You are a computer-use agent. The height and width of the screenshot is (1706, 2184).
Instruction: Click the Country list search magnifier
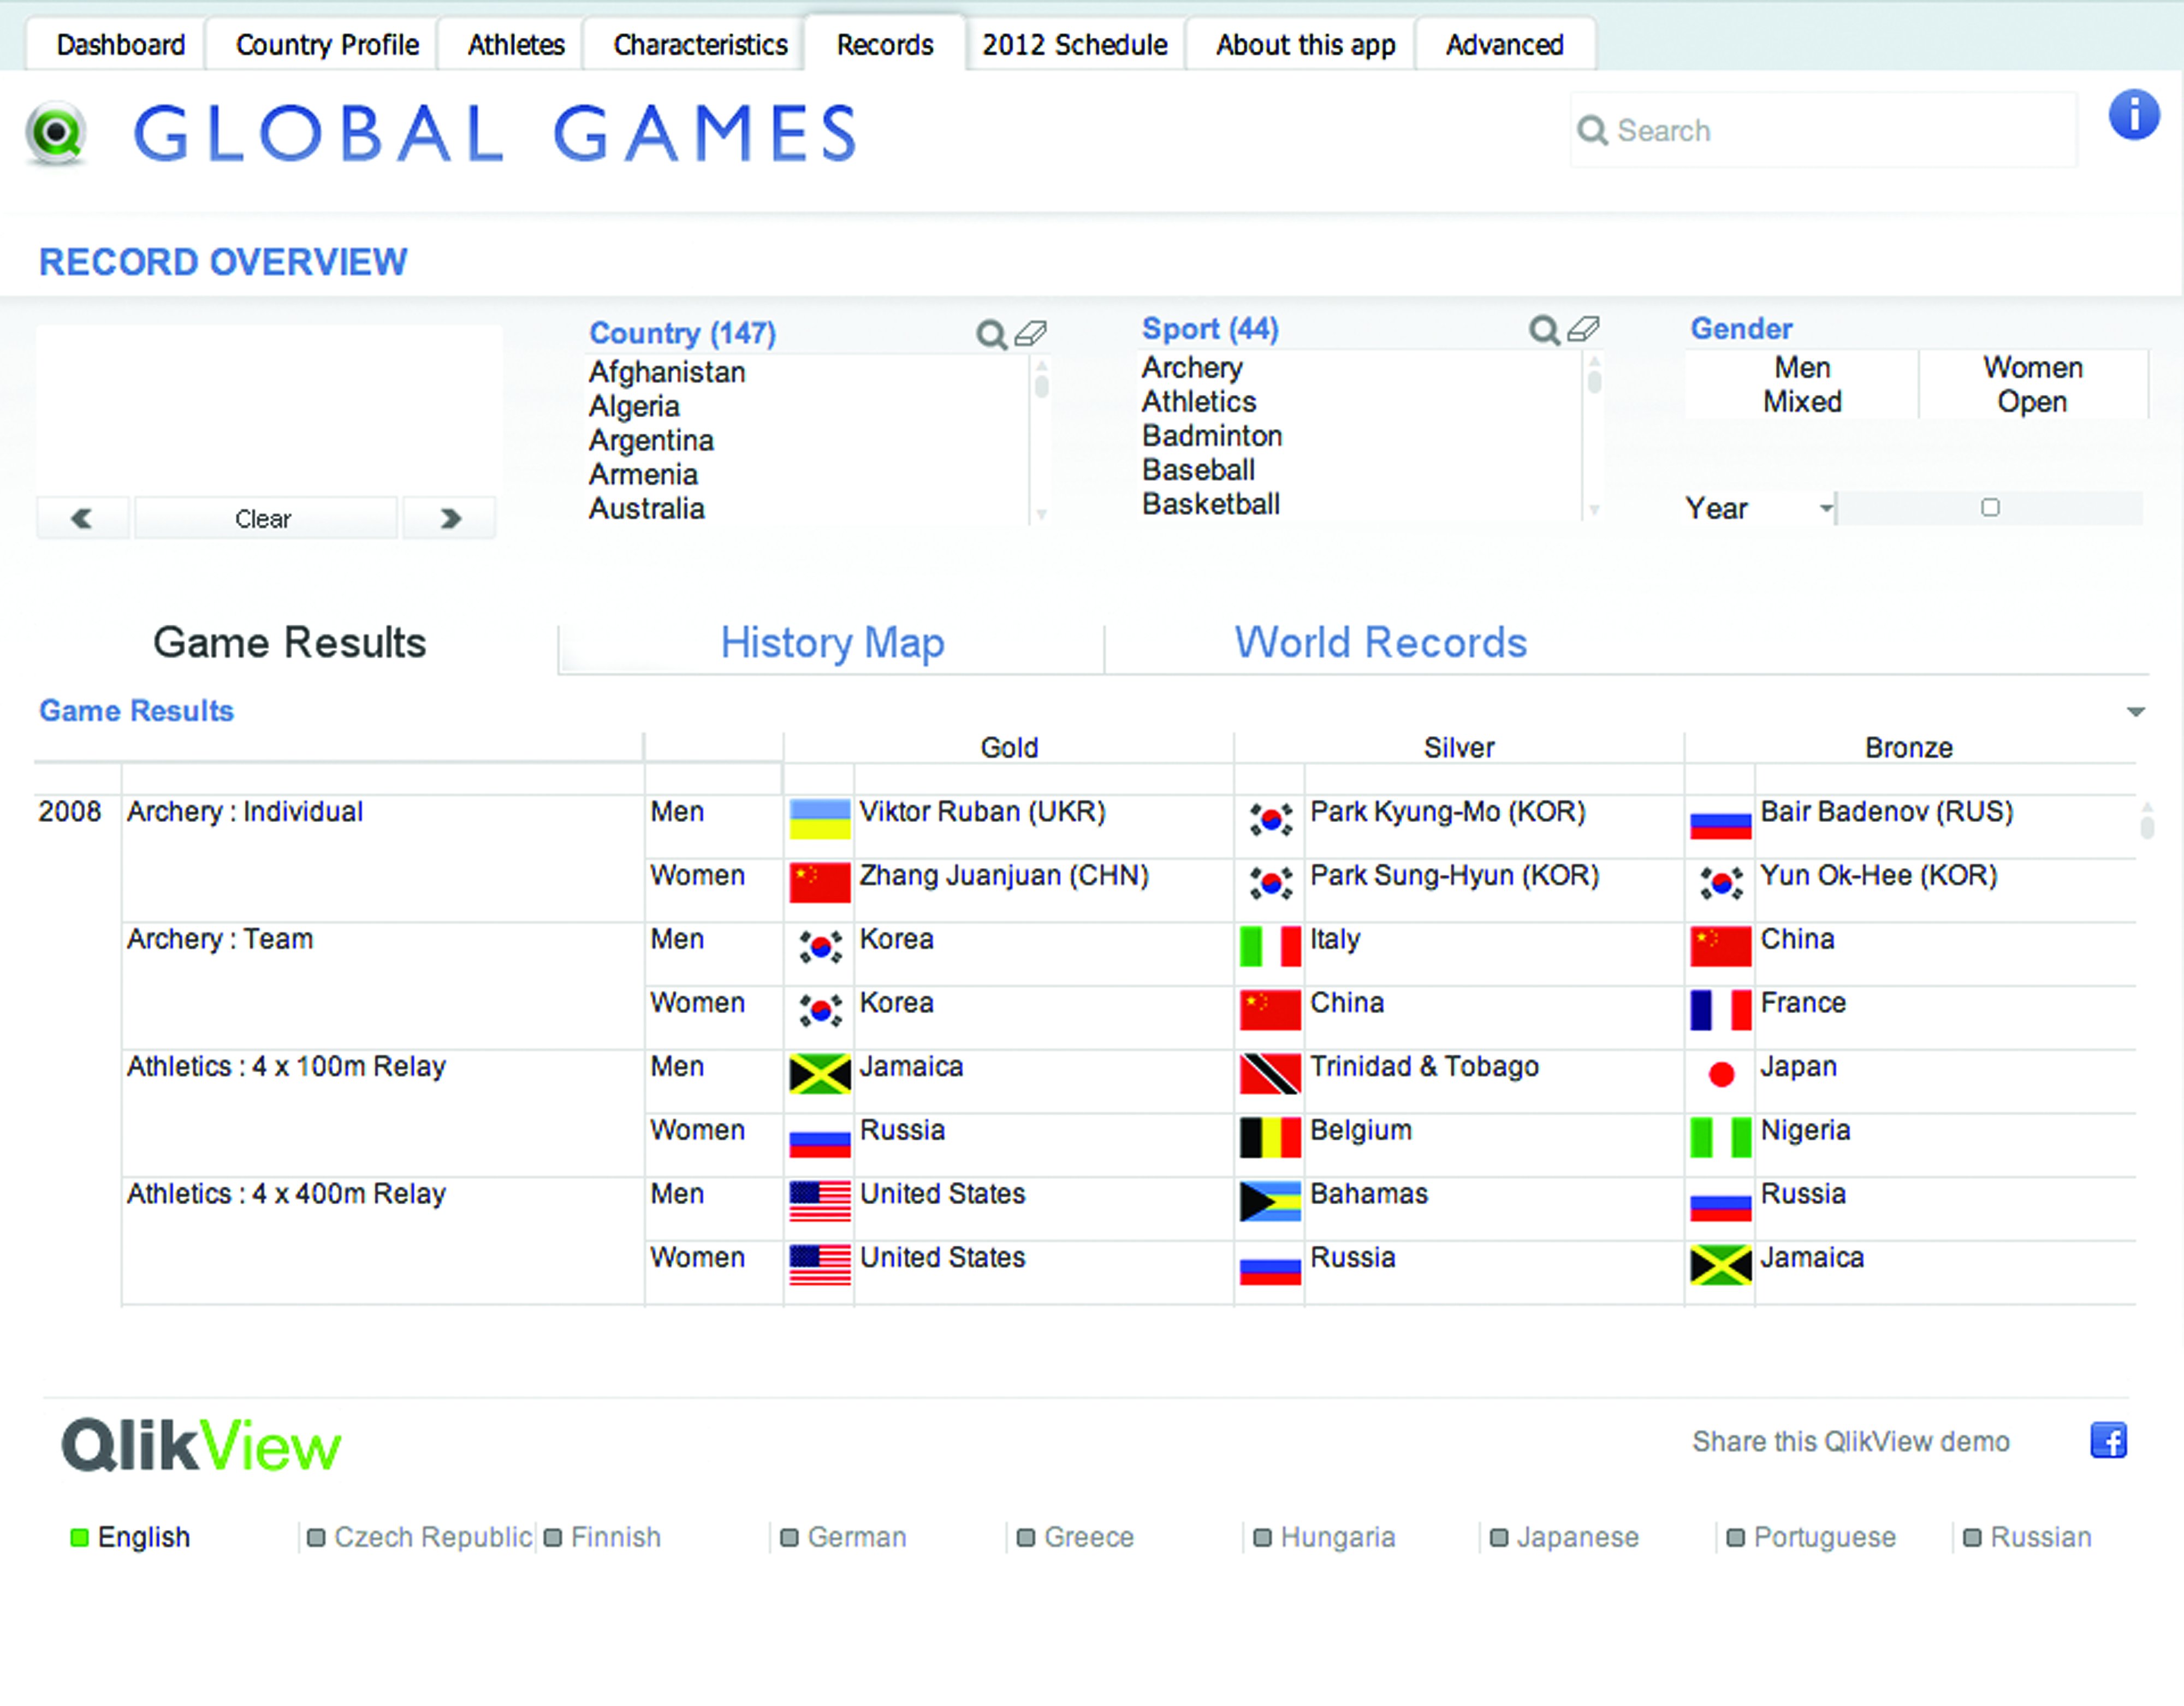tap(990, 334)
